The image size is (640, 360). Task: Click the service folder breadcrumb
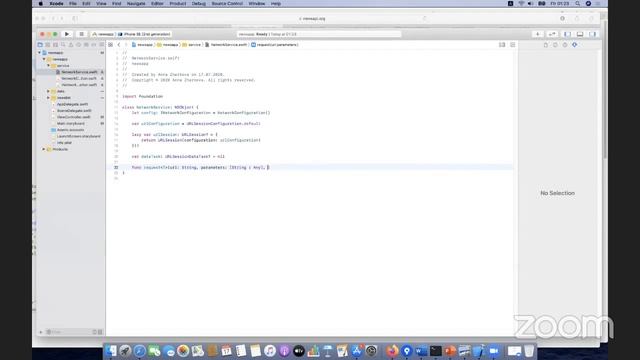[x=192, y=45]
